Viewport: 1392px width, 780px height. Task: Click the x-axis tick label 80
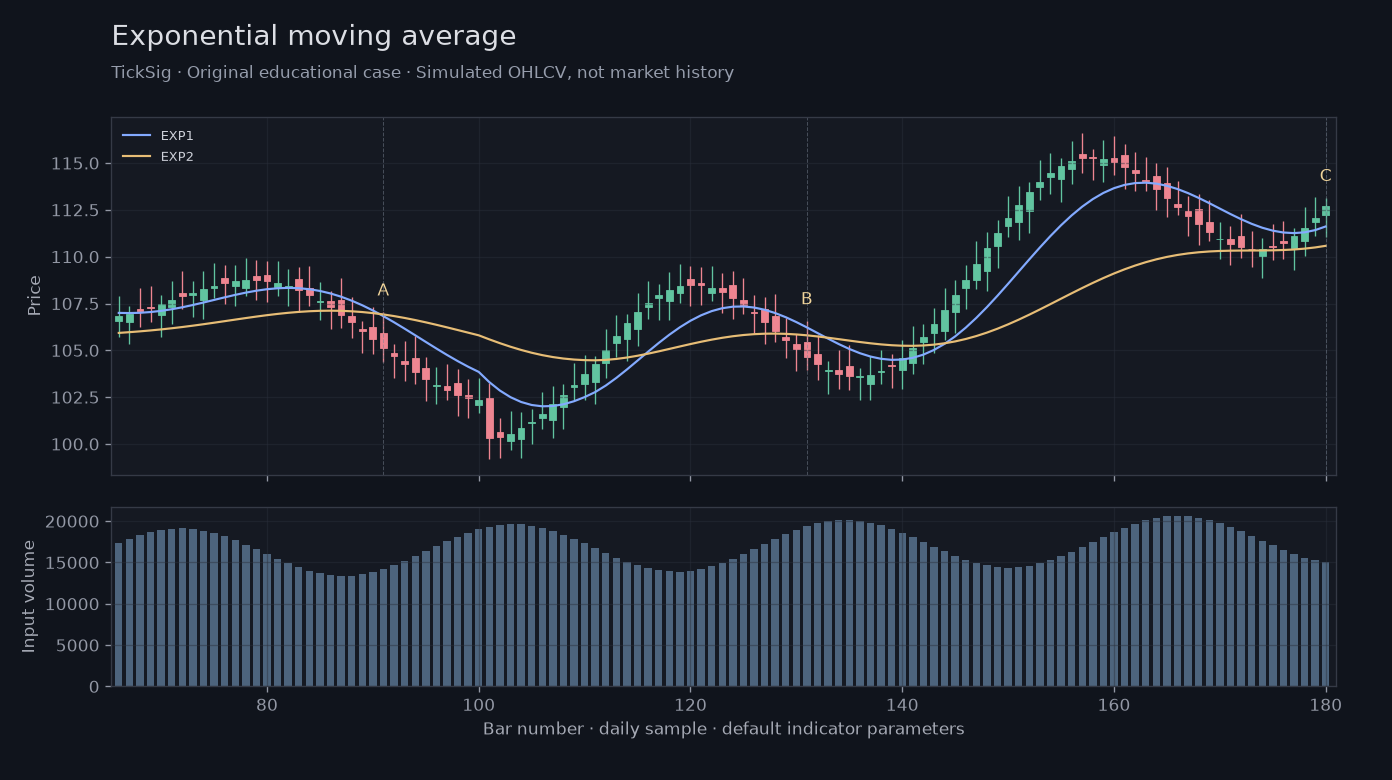267,704
